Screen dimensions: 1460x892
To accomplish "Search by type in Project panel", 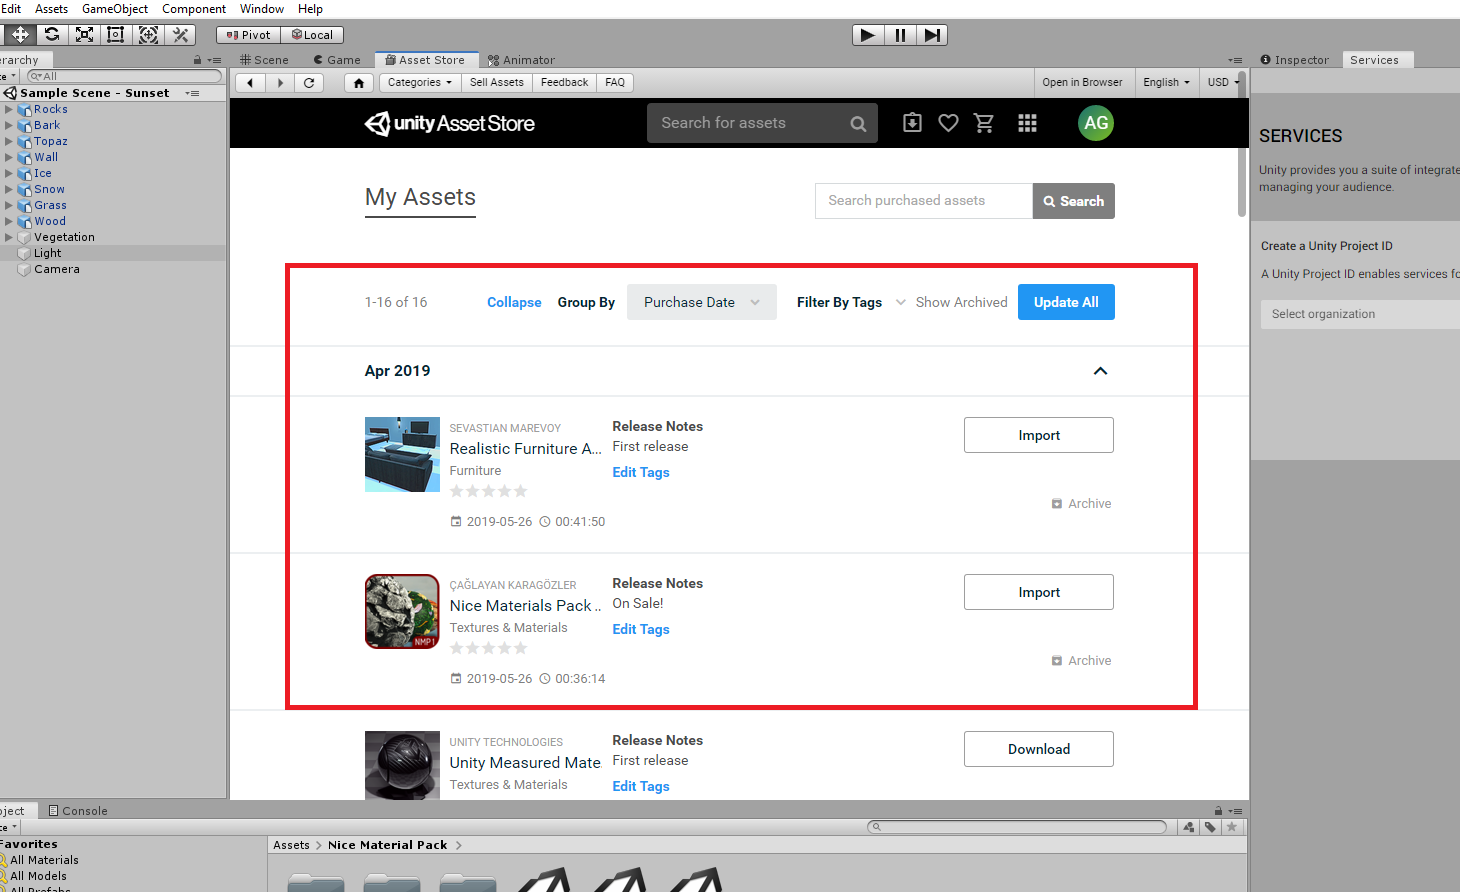I will pyautogui.click(x=1188, y=827).
